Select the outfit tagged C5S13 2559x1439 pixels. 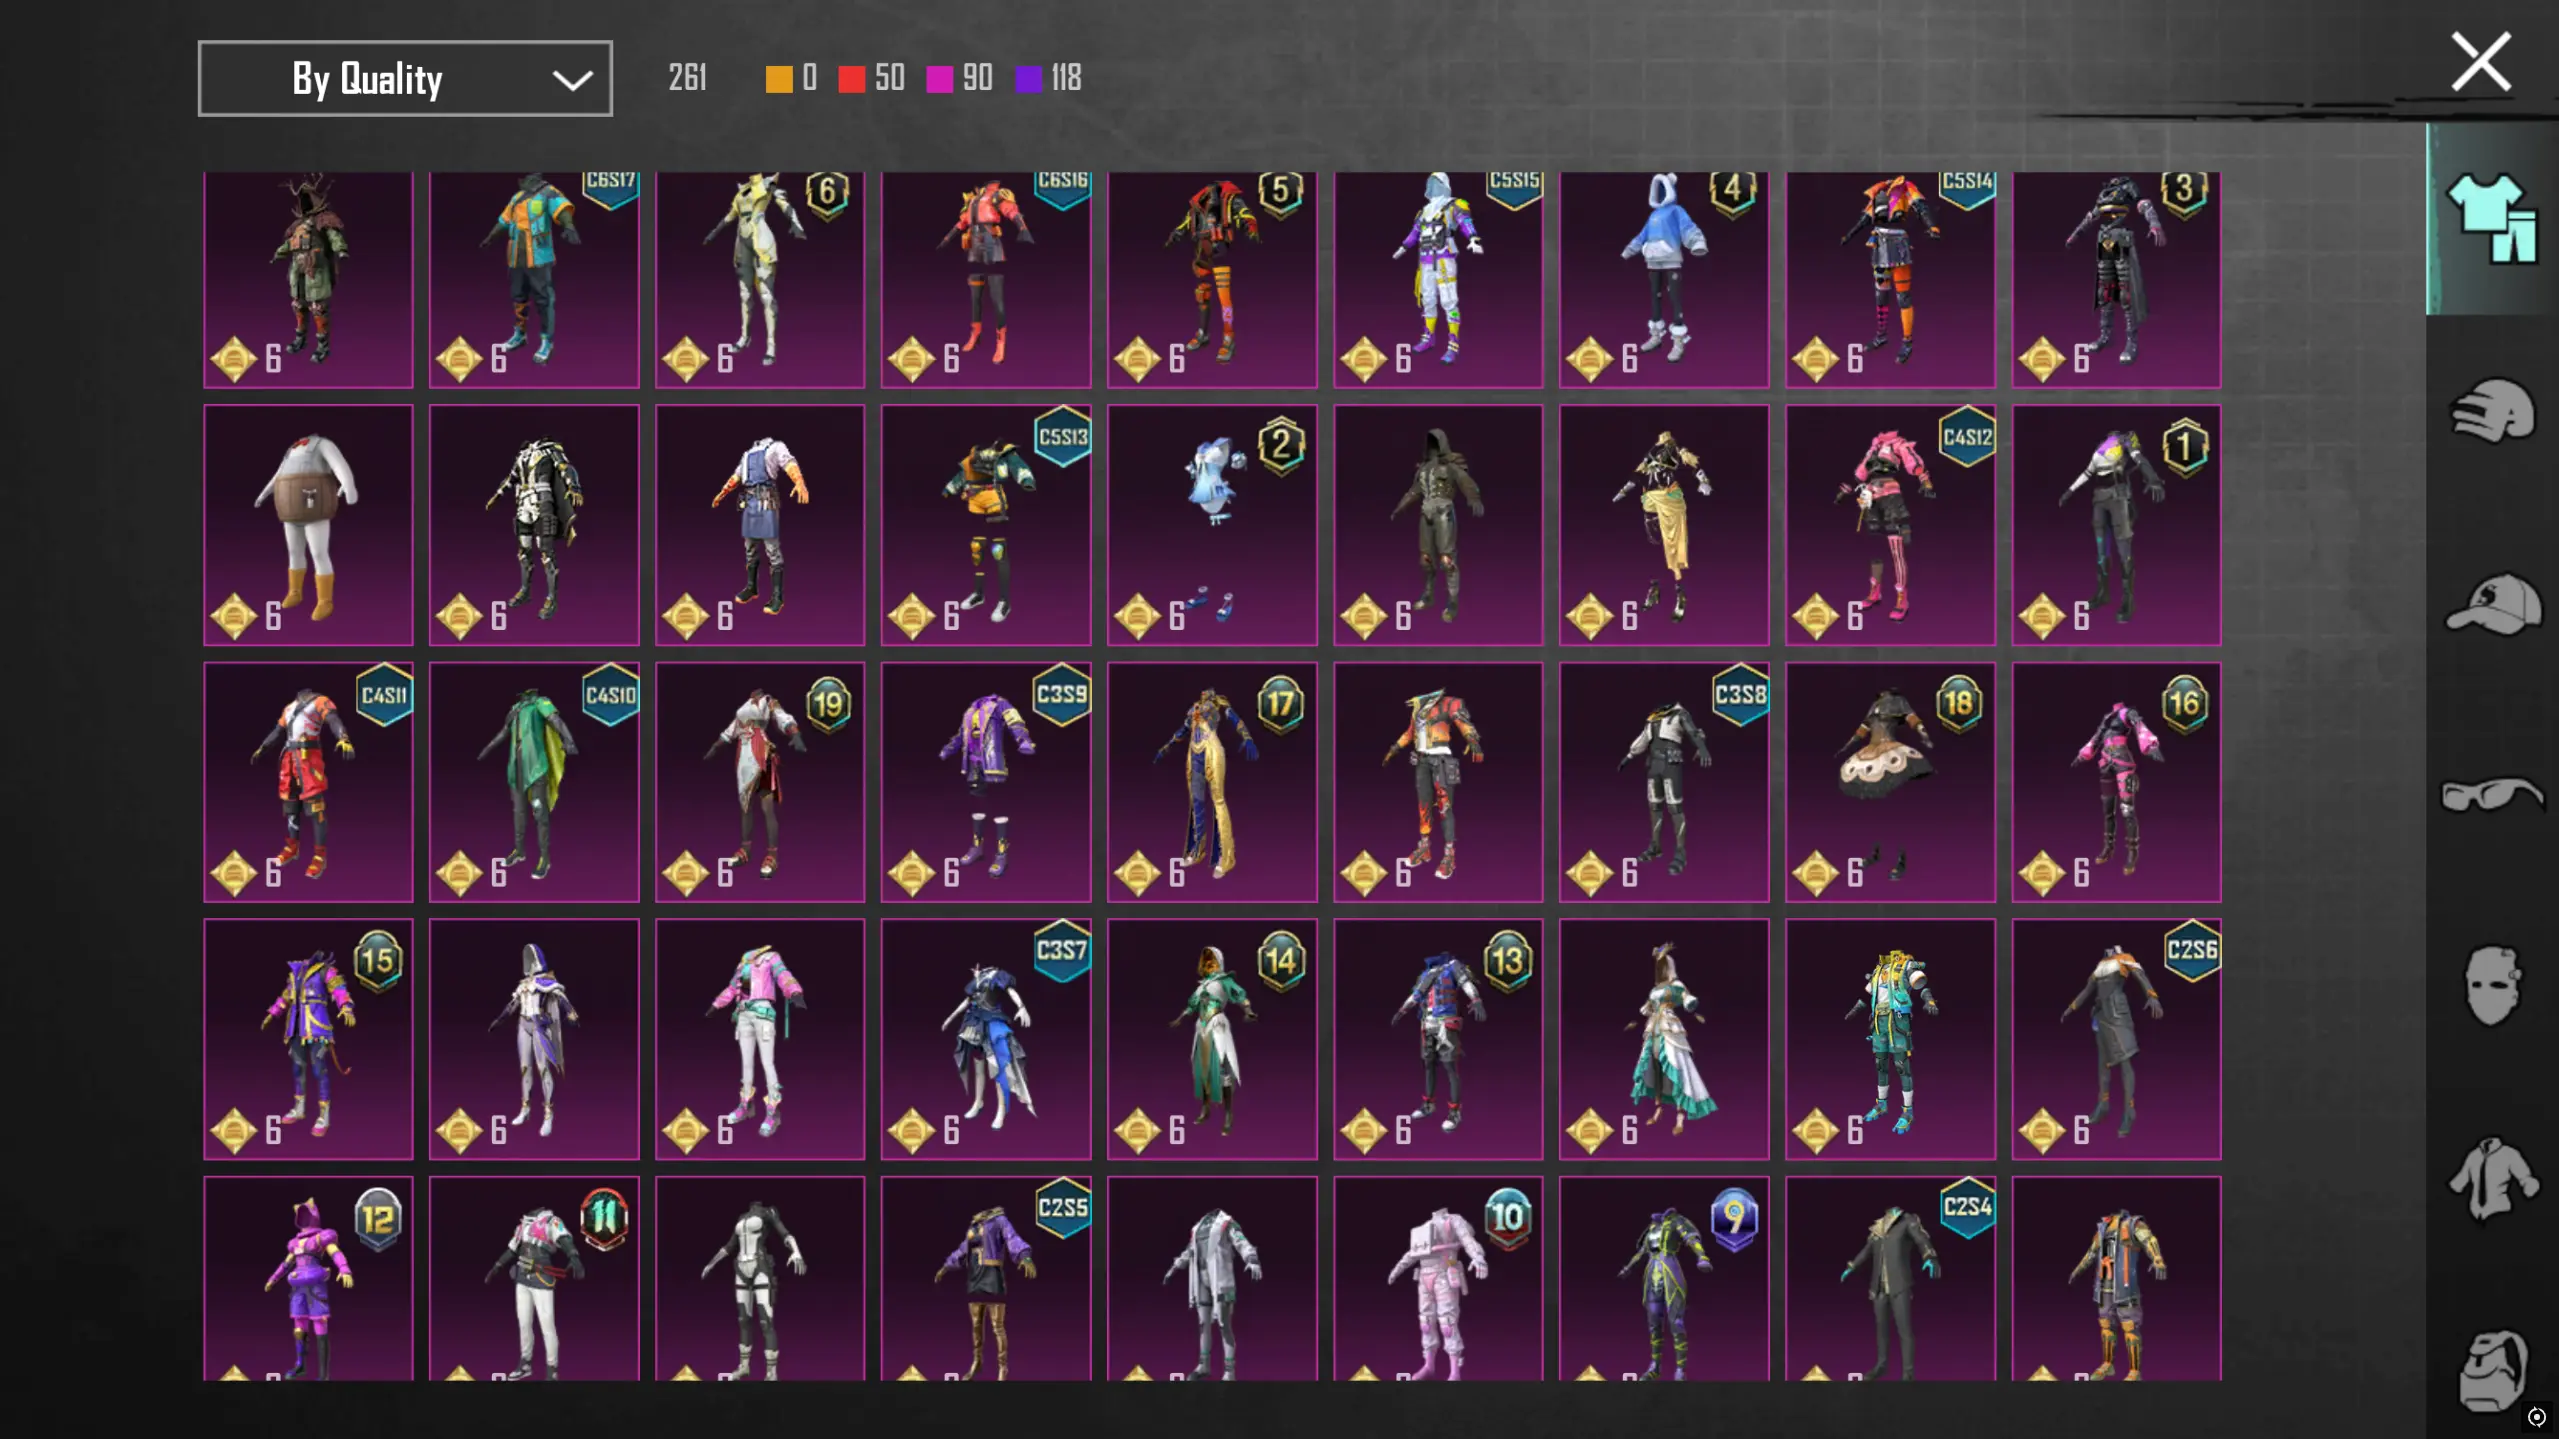[985, 525]
